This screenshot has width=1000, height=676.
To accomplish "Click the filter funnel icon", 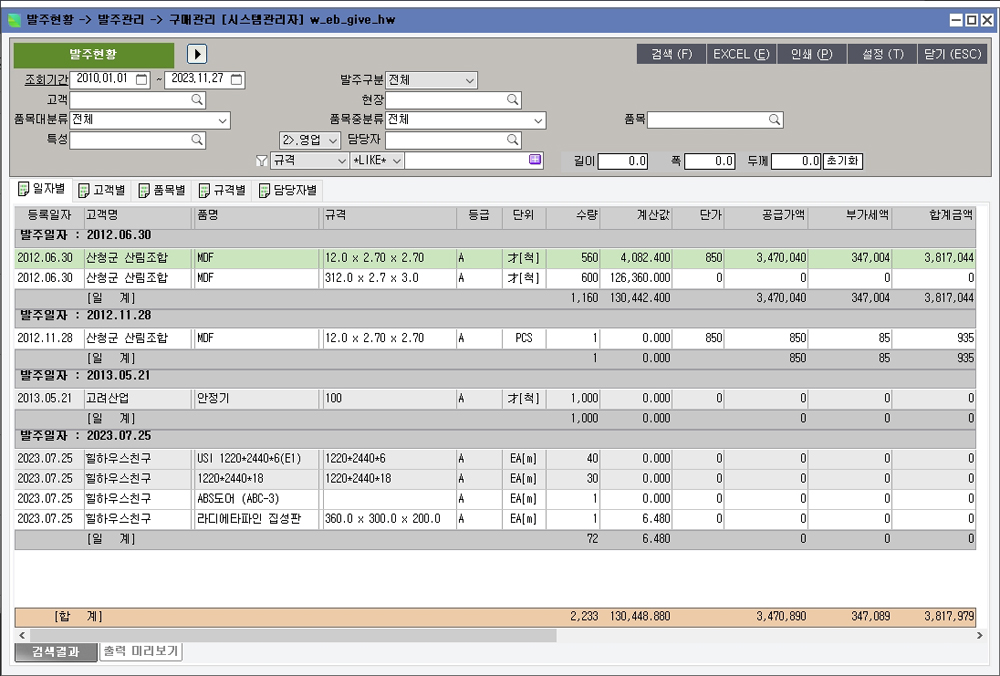I will coord(261,161).
